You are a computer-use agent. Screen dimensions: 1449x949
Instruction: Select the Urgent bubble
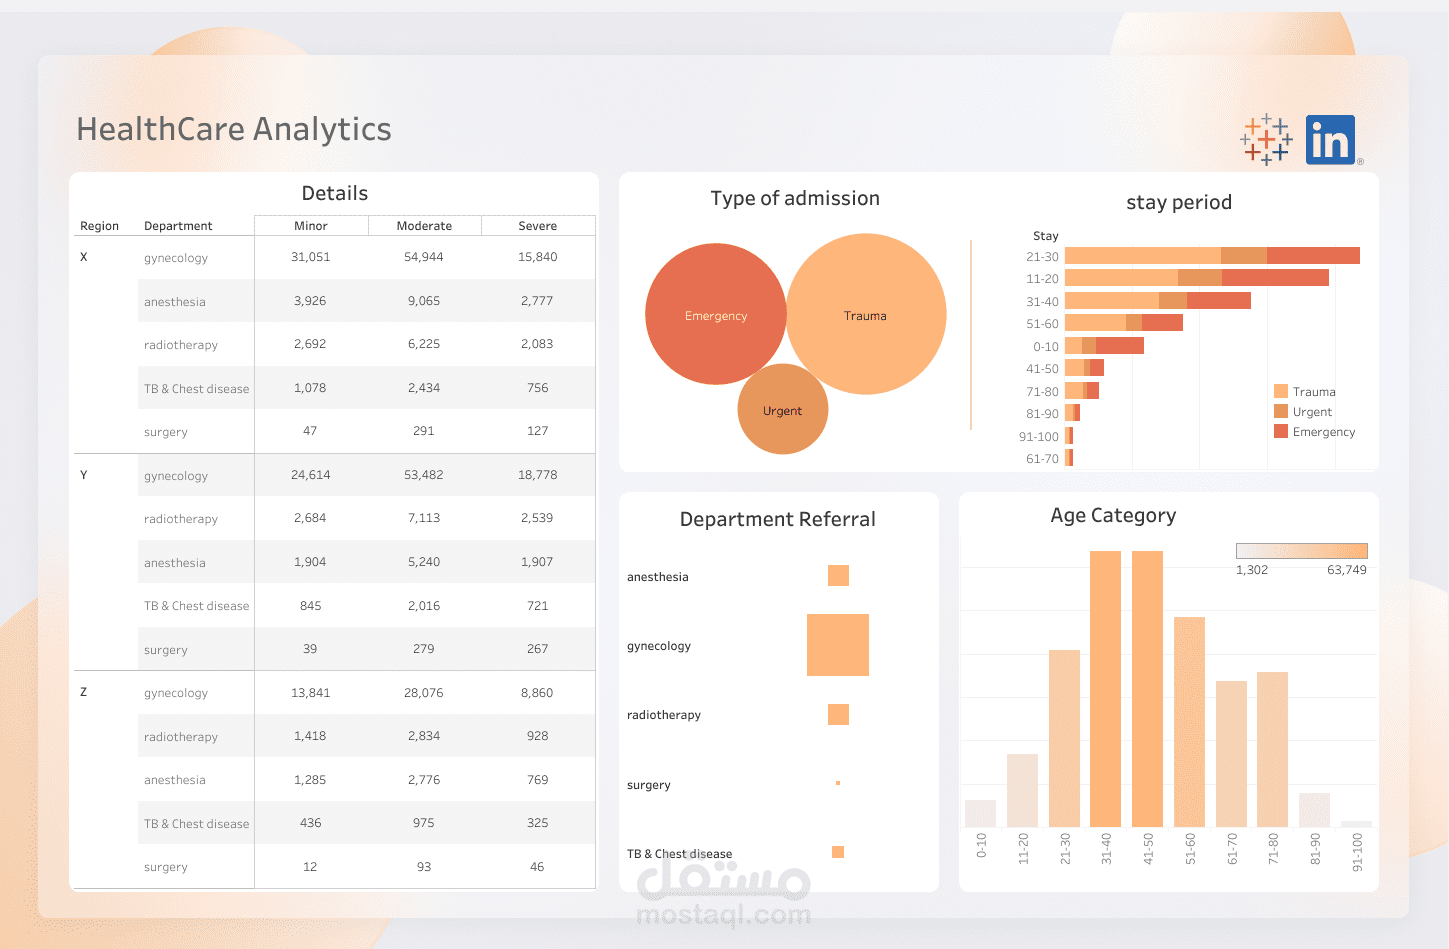[783, 409]
